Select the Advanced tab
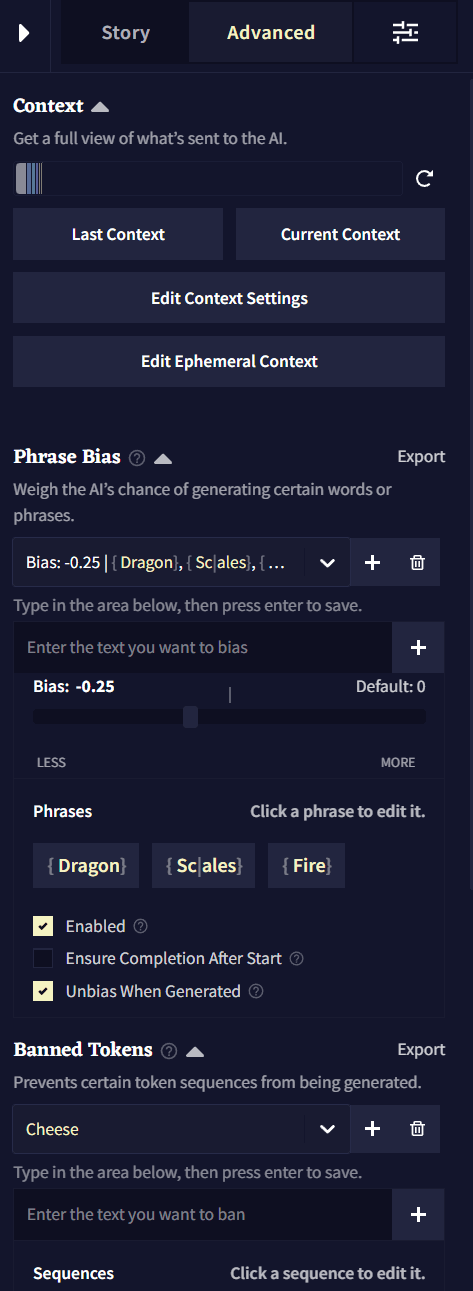 [271, 33]
